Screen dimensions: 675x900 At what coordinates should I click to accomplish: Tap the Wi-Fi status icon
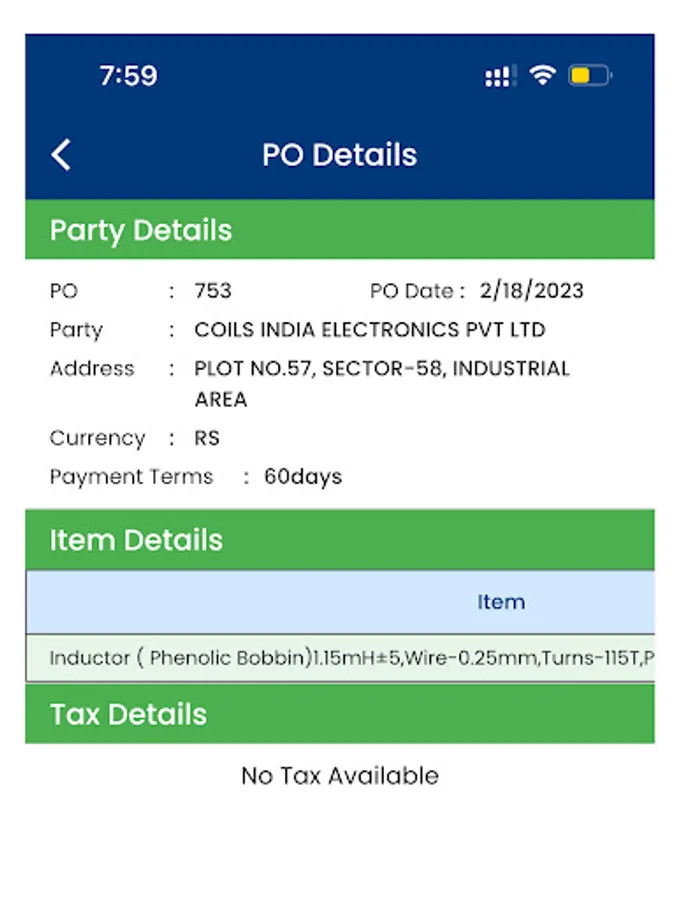(x=542, y=76)
